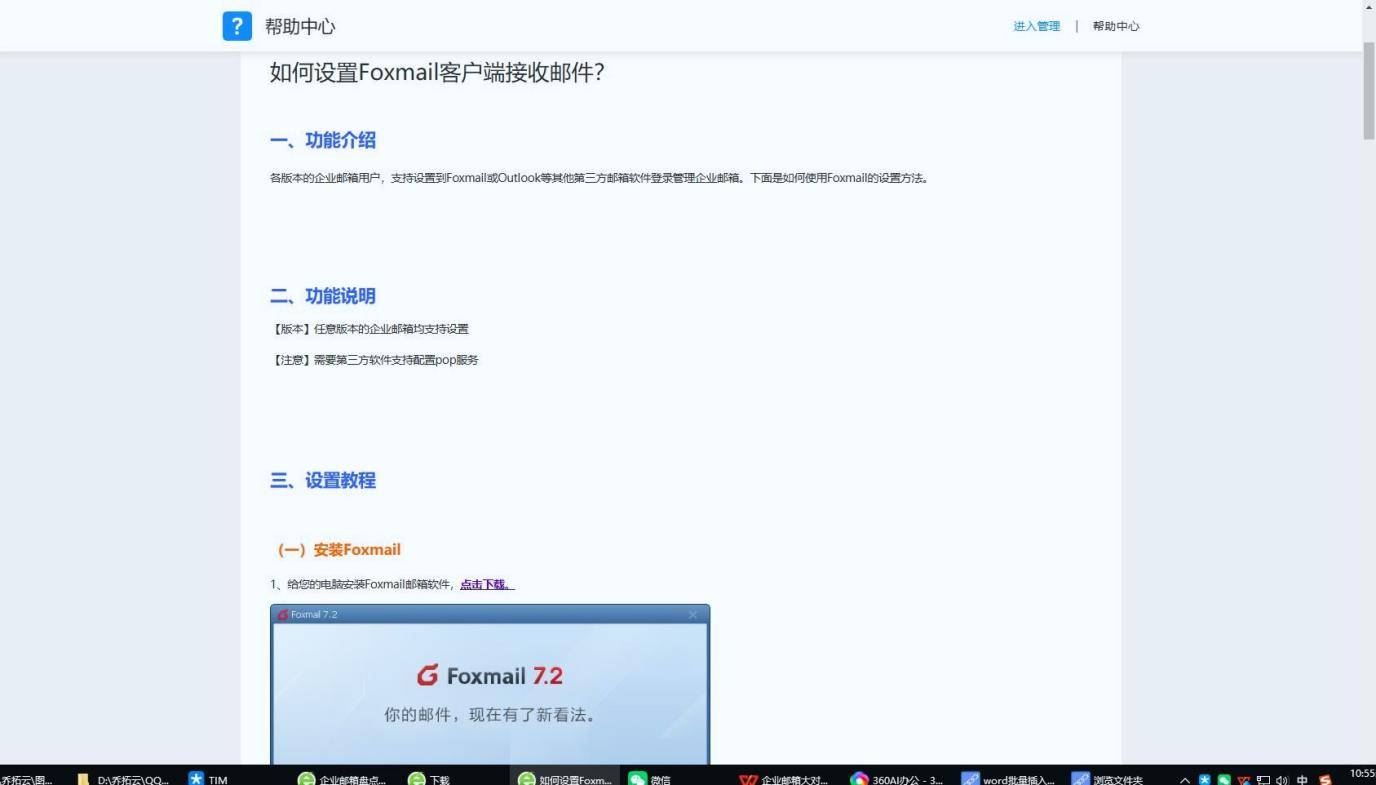Click the blue question mark help icon
Image resolution: width=1376 pixels, height=785 pixels.
tap(237, 26)
